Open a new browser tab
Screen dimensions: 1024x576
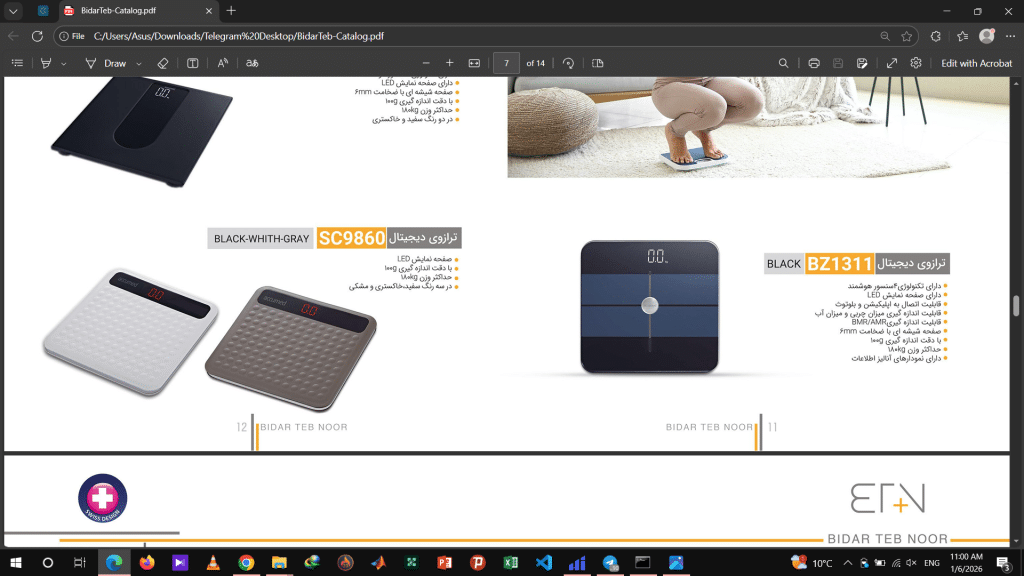tap(231, 11)
